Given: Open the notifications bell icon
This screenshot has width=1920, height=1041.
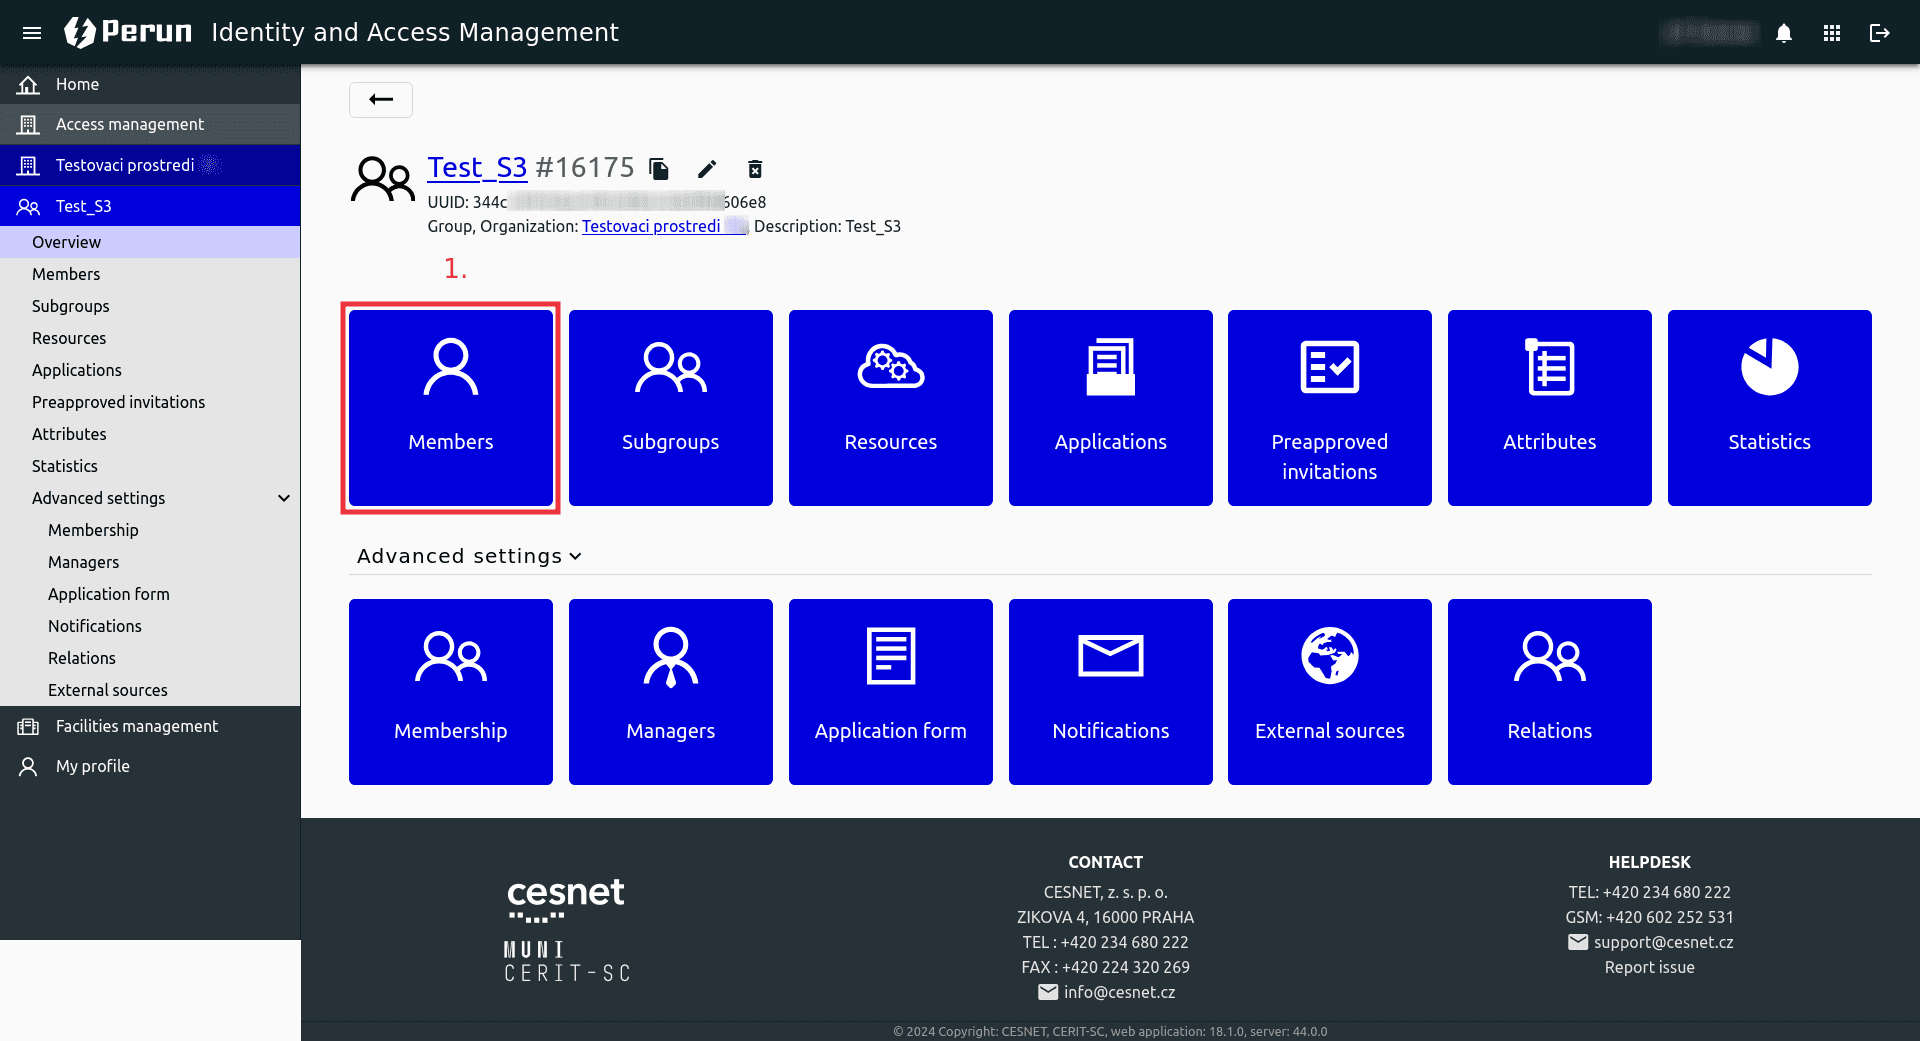Looking at the screenshot, I should (1783, 33).
